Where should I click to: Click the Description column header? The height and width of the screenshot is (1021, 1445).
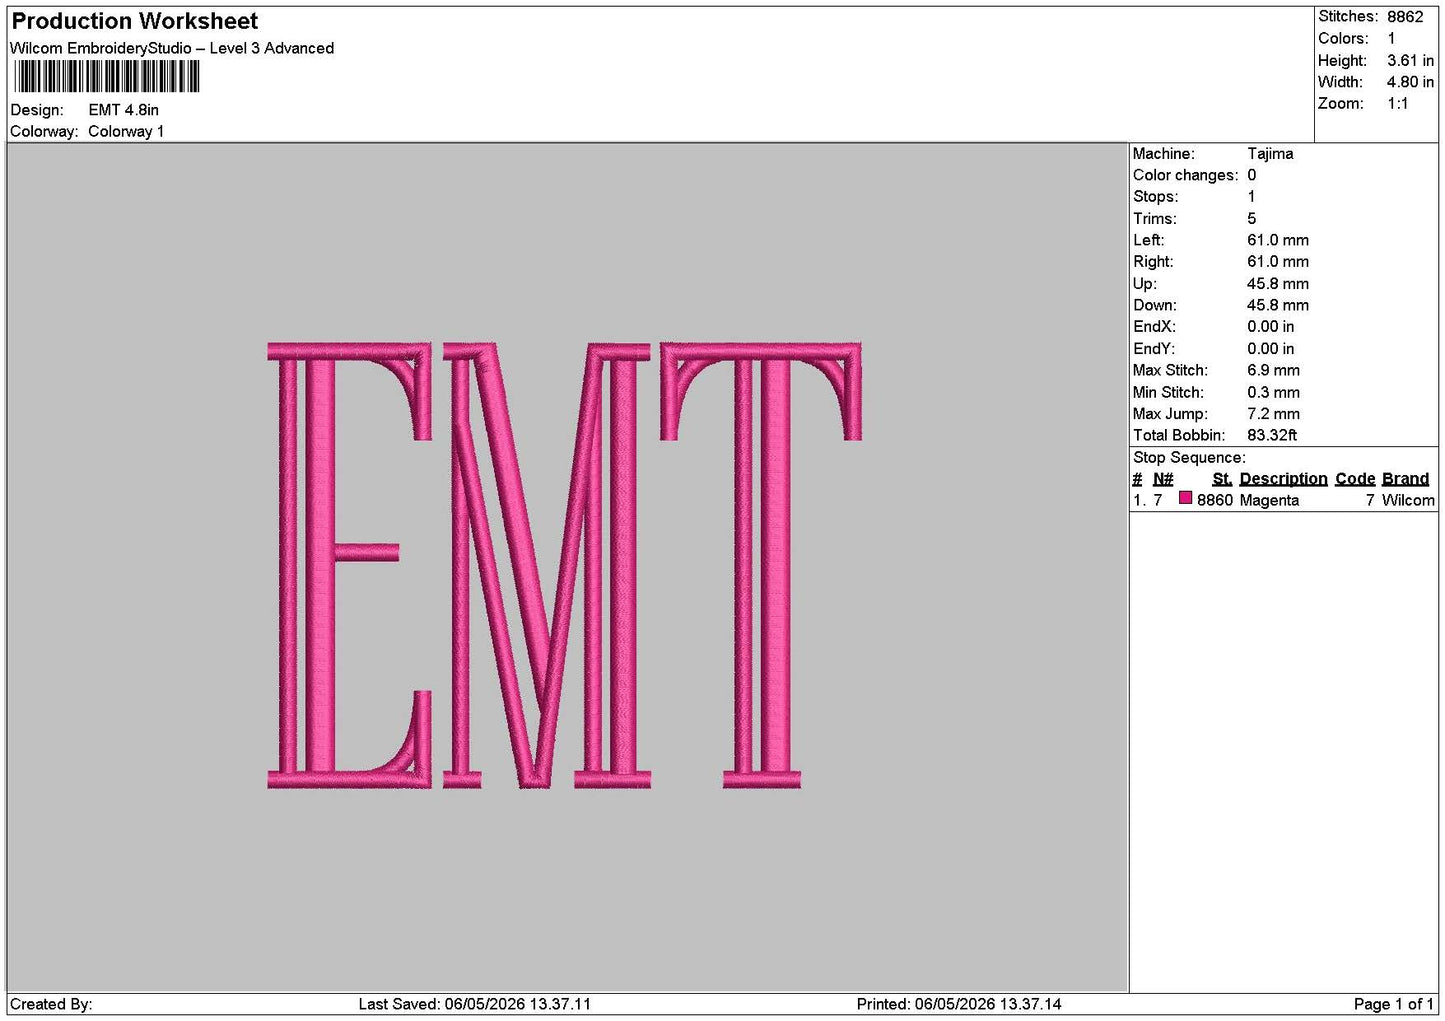(1283, 479)
